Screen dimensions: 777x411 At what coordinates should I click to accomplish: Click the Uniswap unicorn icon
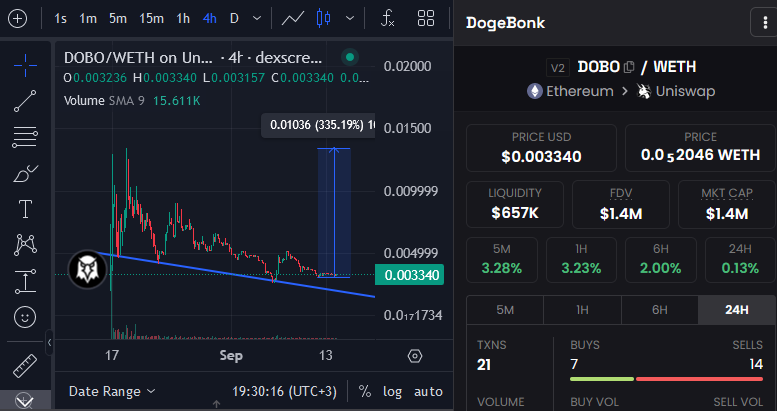(x=644, y=91)
